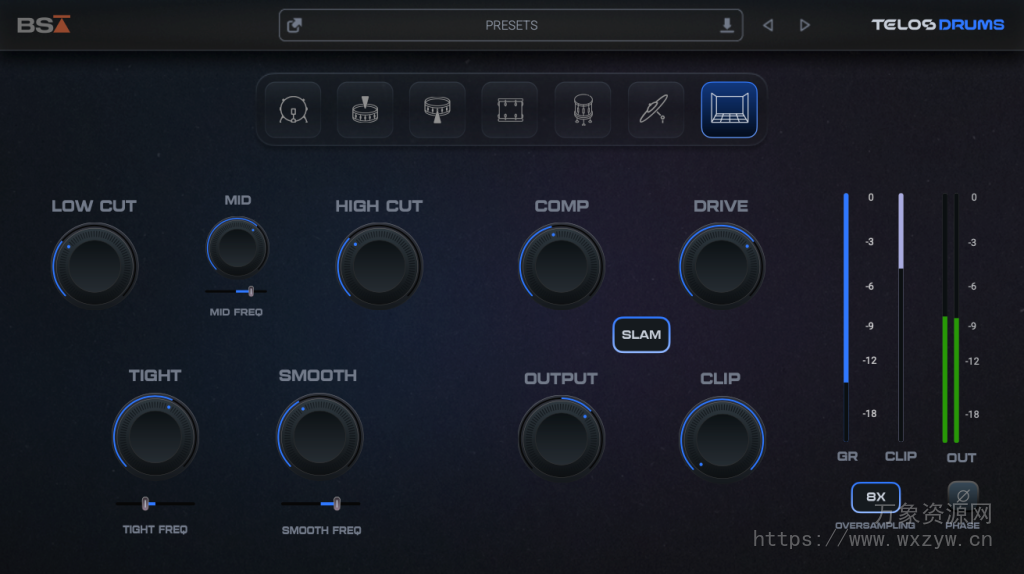Click the CLIP level meter
Viewport: 1024px width, 574px height.
click(x=901, y=317)
